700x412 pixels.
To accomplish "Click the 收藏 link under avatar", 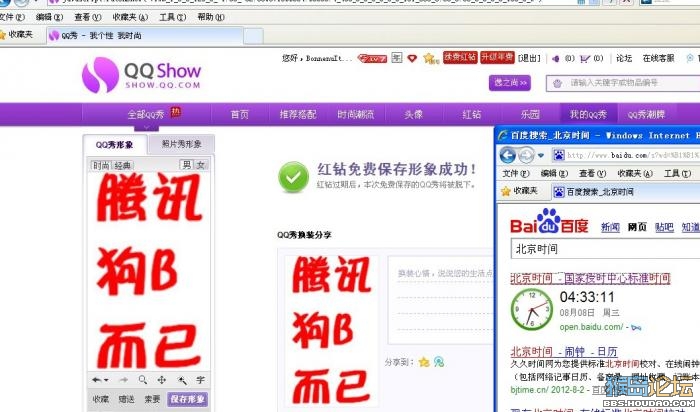I will 101,399.
